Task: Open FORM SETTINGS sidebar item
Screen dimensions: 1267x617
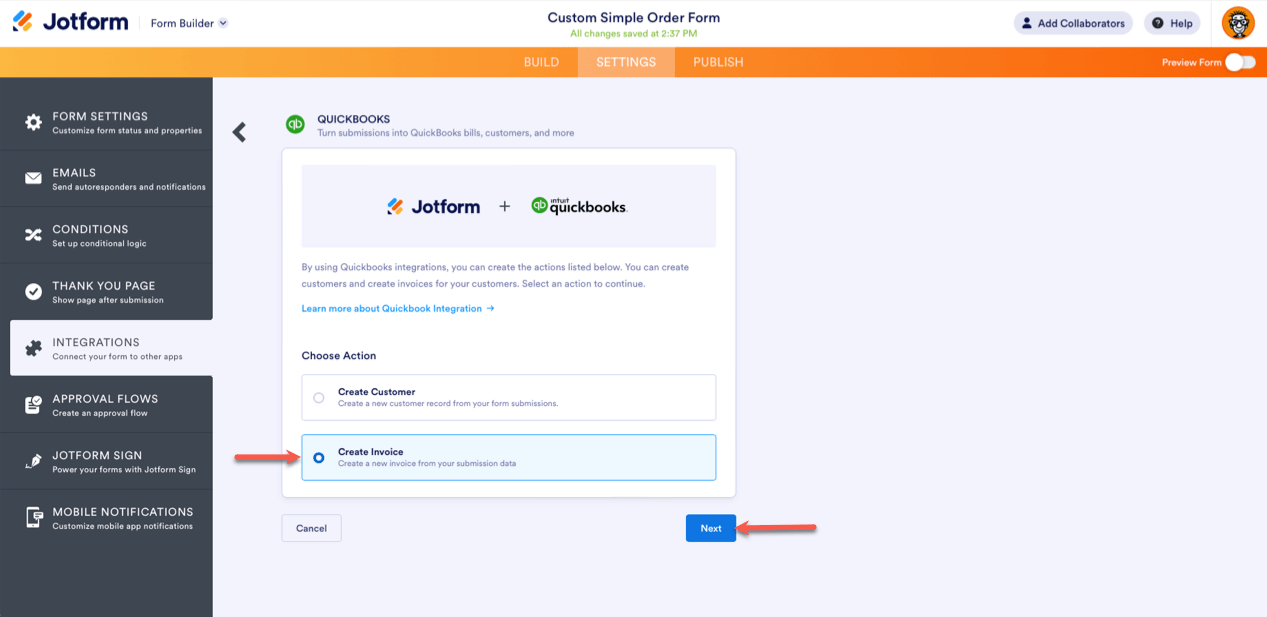Action: tap(106, 122)
